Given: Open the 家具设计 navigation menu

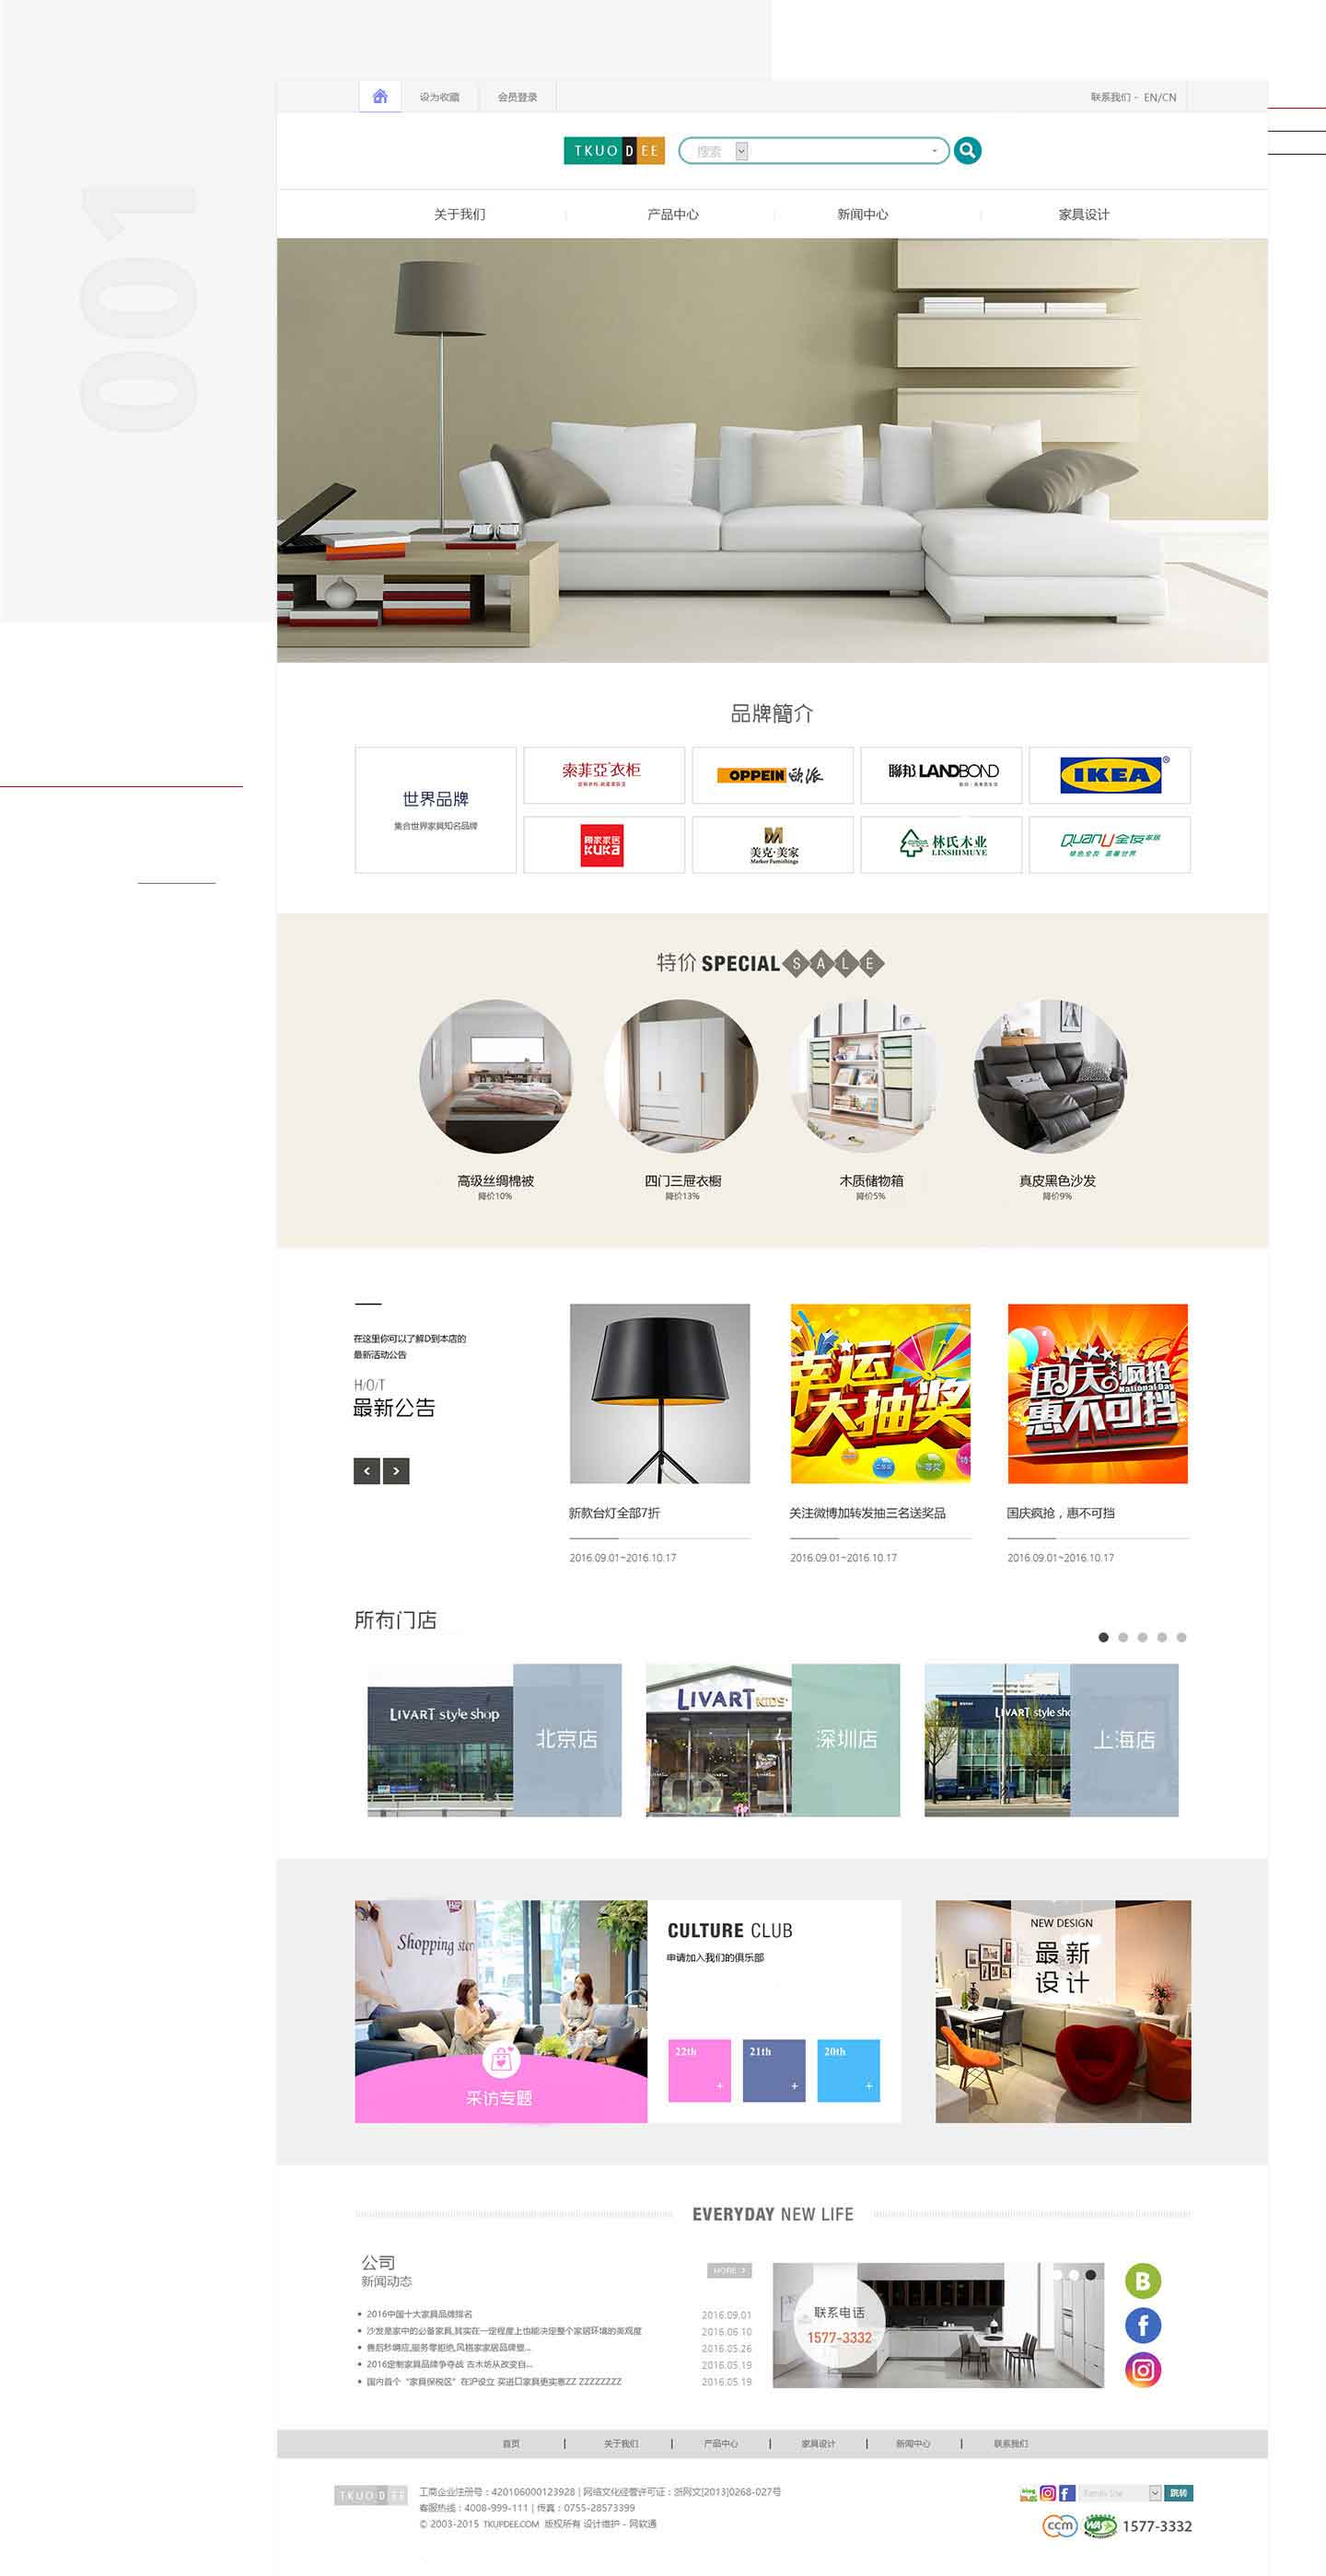Looking at the screenshot, I should tap(1084, 214).
